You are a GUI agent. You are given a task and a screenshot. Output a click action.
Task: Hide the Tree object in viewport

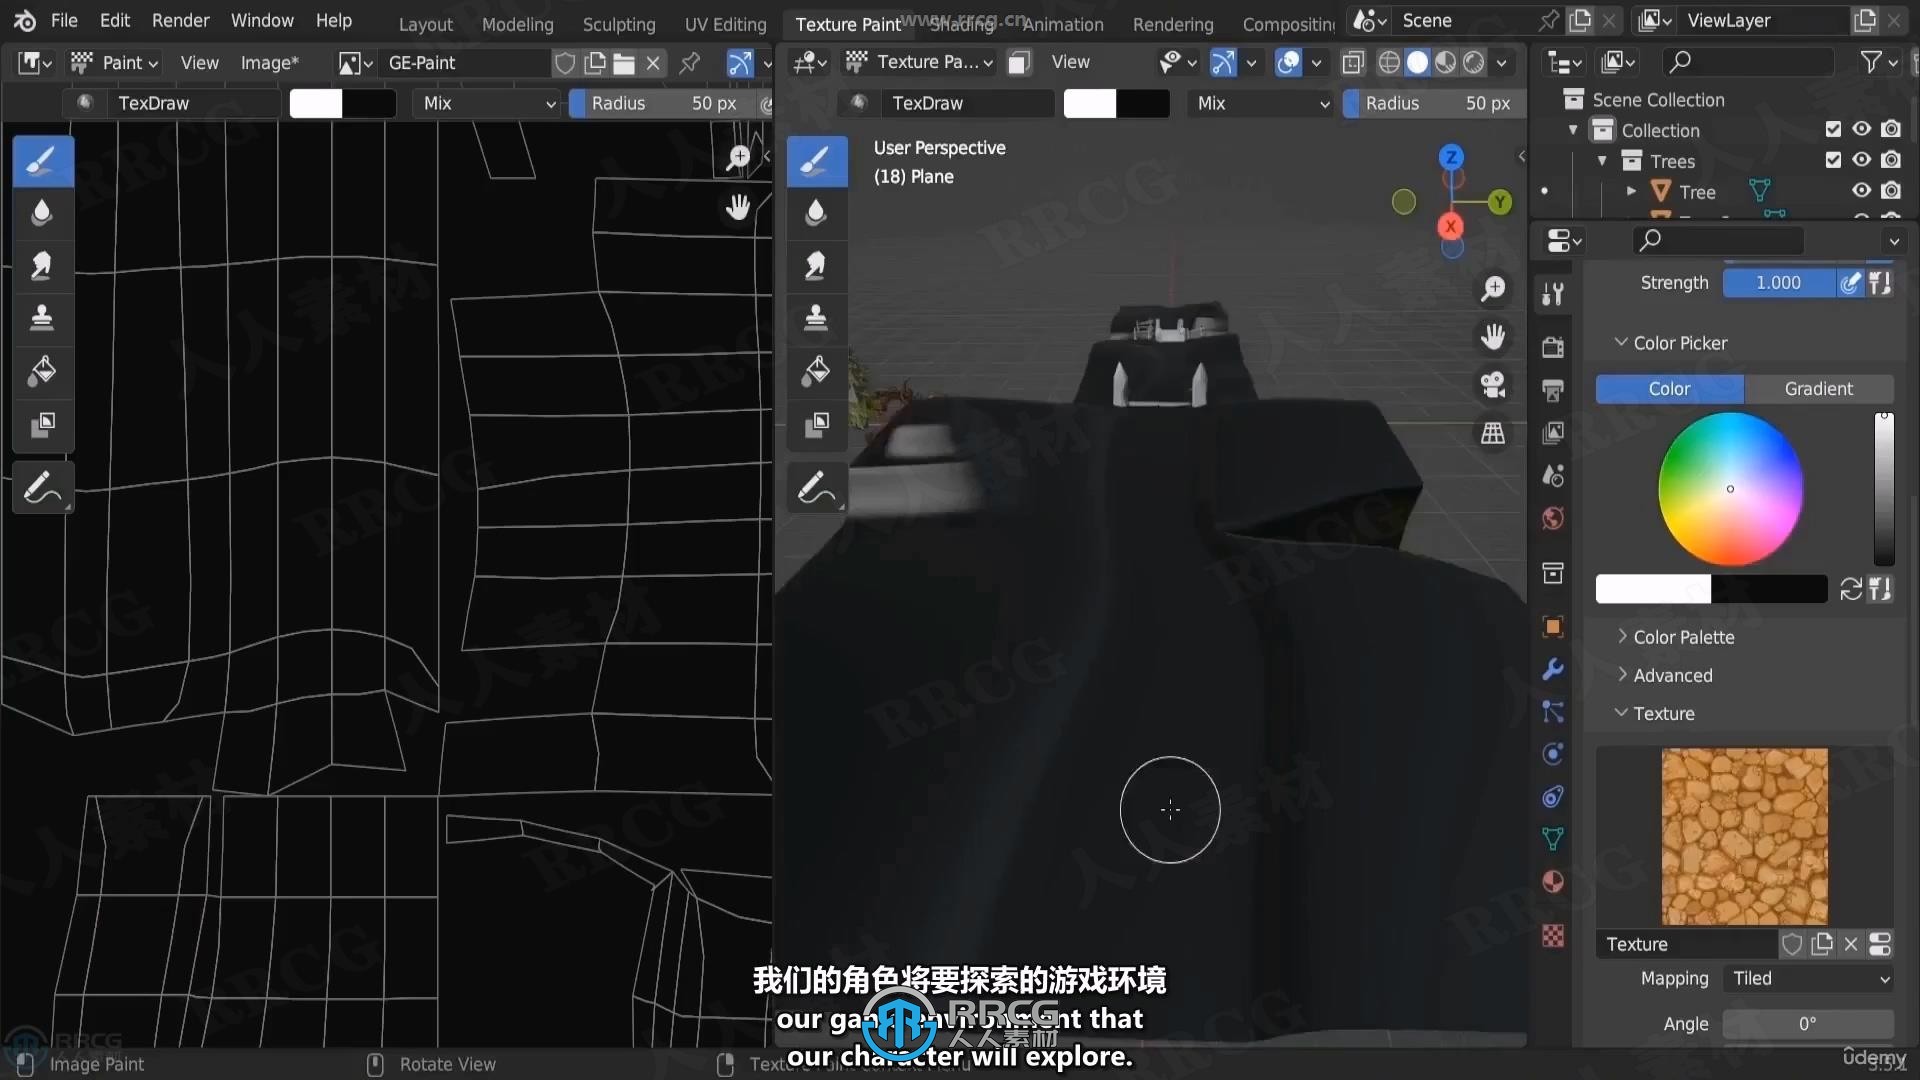(x=1861, y=191)
